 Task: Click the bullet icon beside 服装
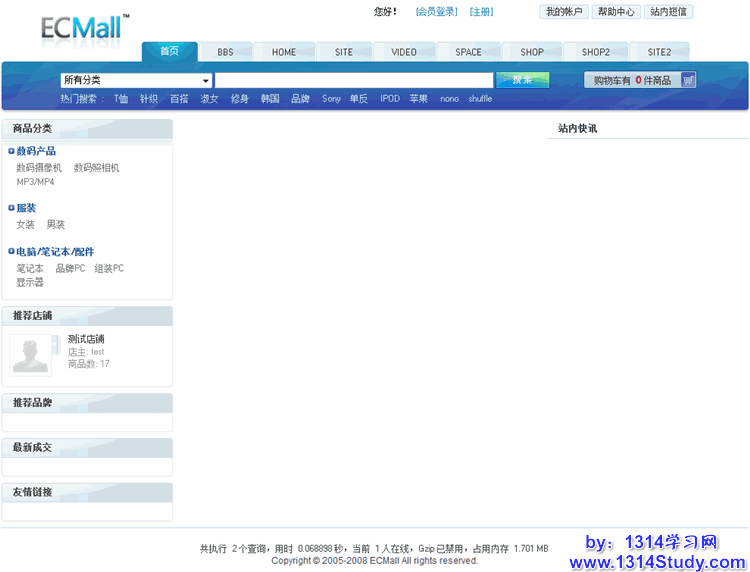point(11,208)
